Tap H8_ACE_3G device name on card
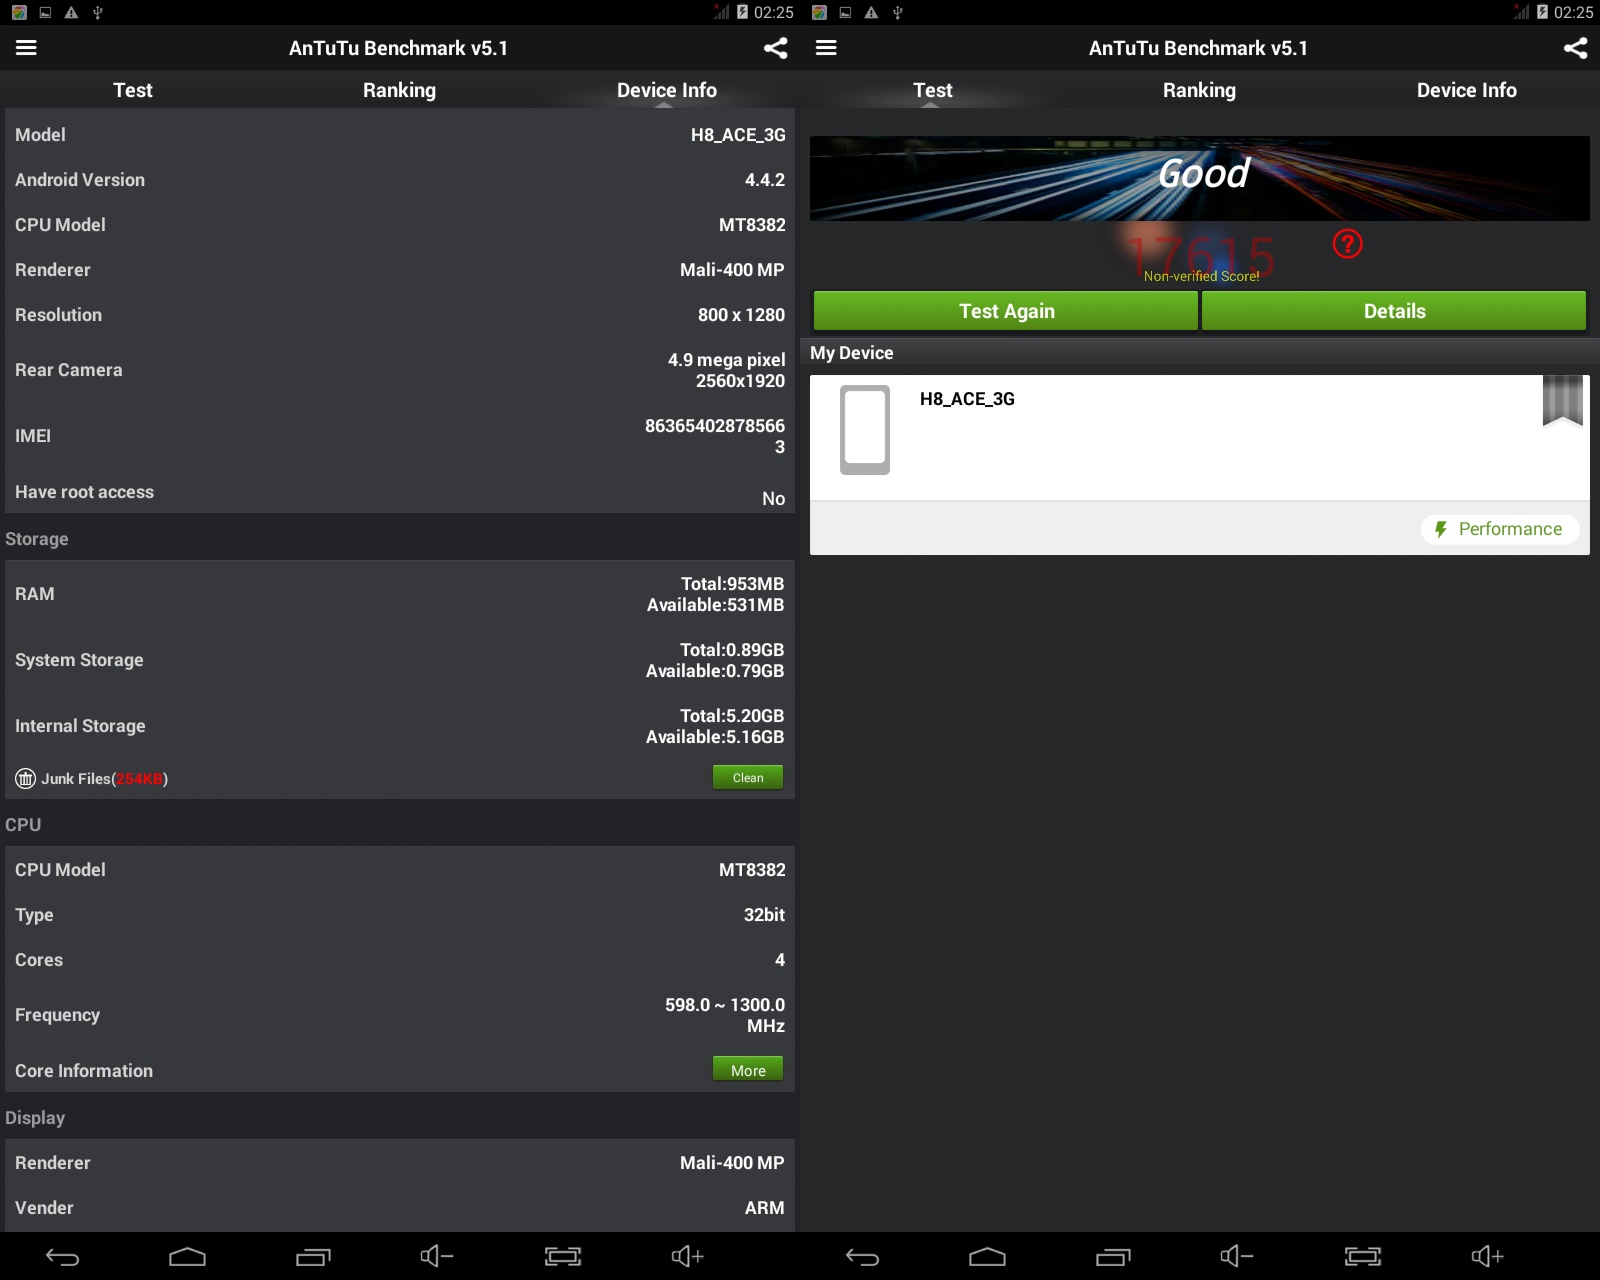Screen dimensions: 1600x1280 pyautogui.click(x=967, y=399)
